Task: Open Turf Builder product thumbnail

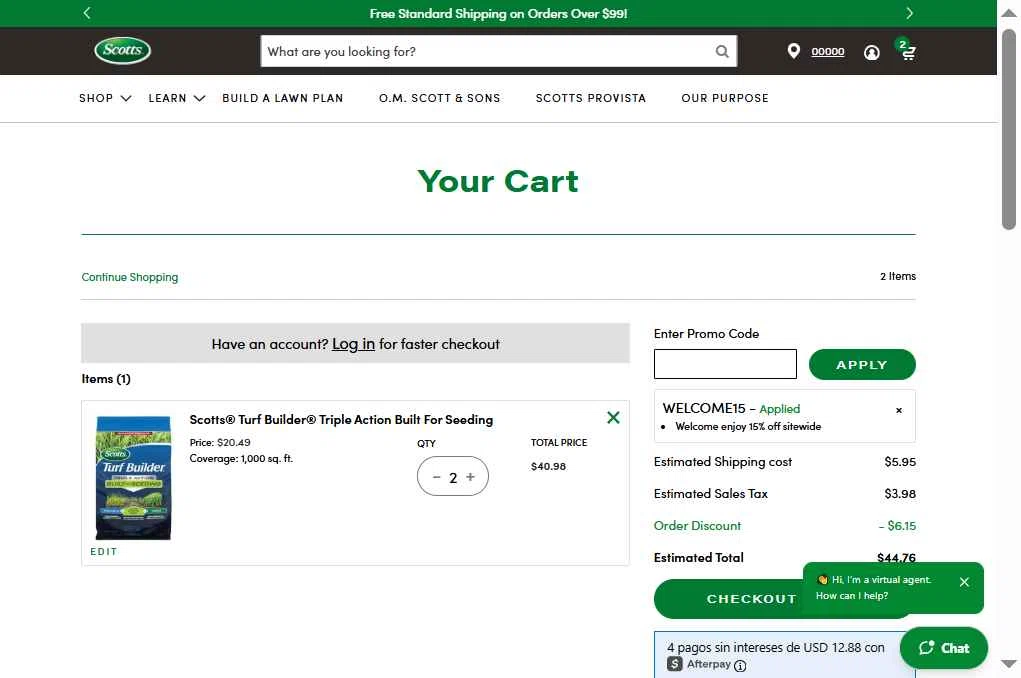Action: pos(133,478)
